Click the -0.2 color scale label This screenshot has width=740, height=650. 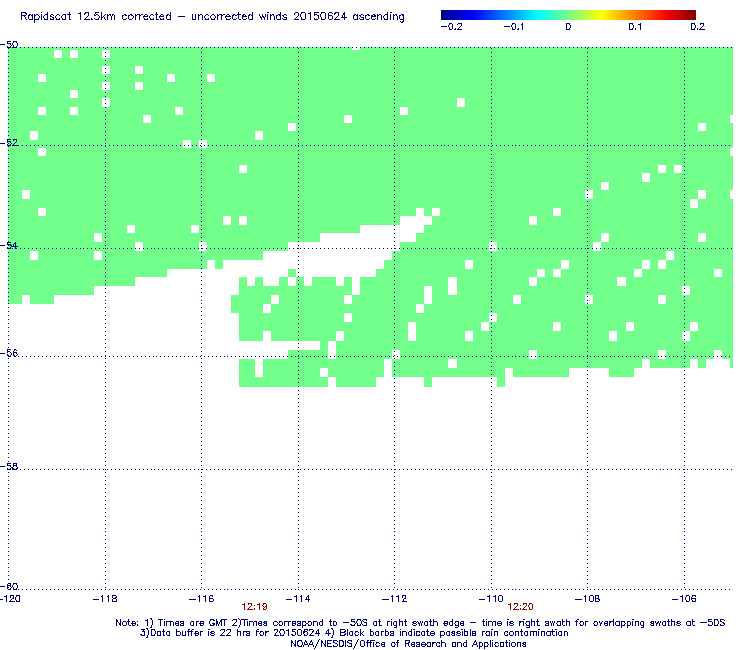coord(452,27)
